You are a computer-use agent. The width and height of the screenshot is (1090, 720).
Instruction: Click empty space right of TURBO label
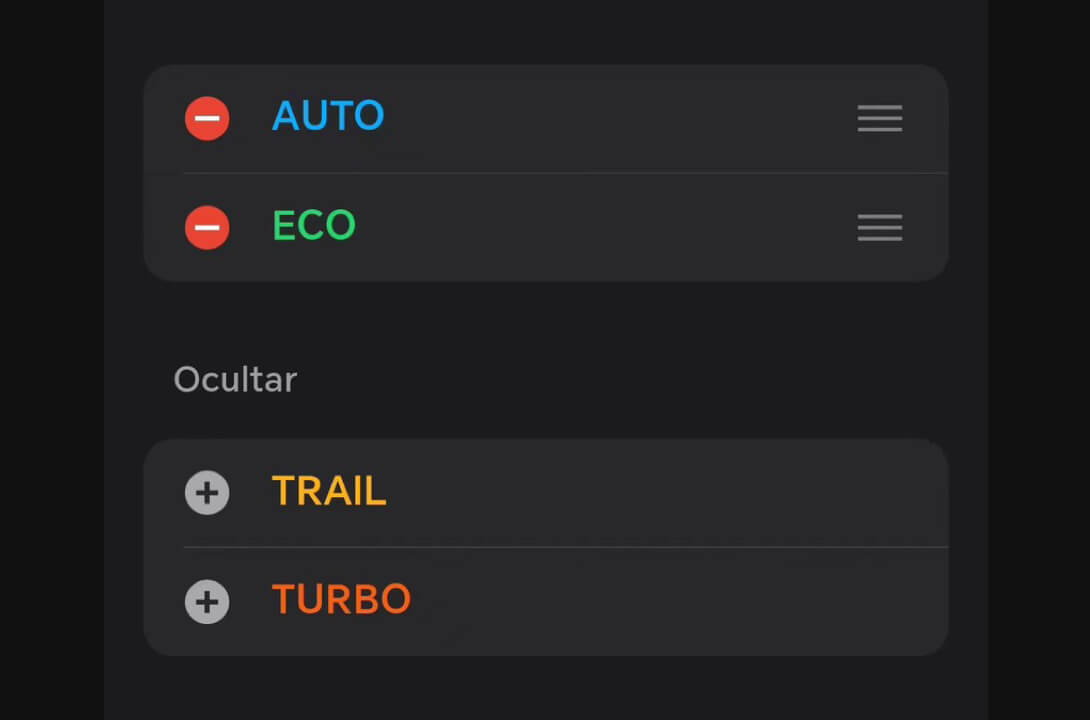[650, 602]
